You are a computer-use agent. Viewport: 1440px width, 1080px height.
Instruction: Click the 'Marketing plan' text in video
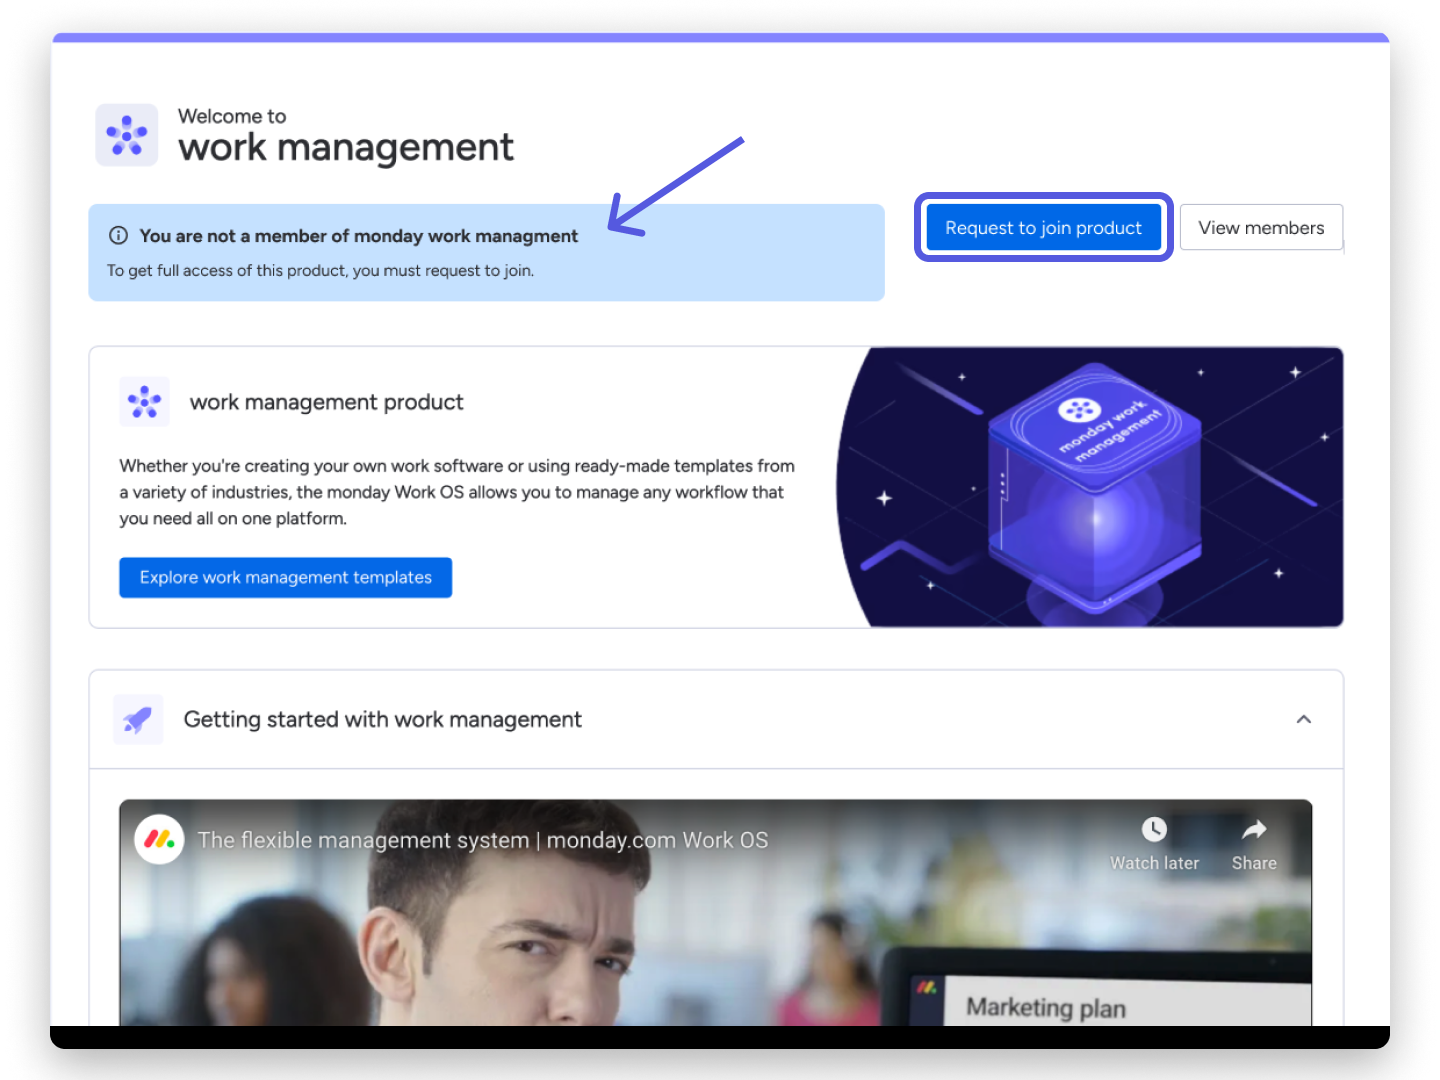pyautogui.click(x=1046, y=1007)
